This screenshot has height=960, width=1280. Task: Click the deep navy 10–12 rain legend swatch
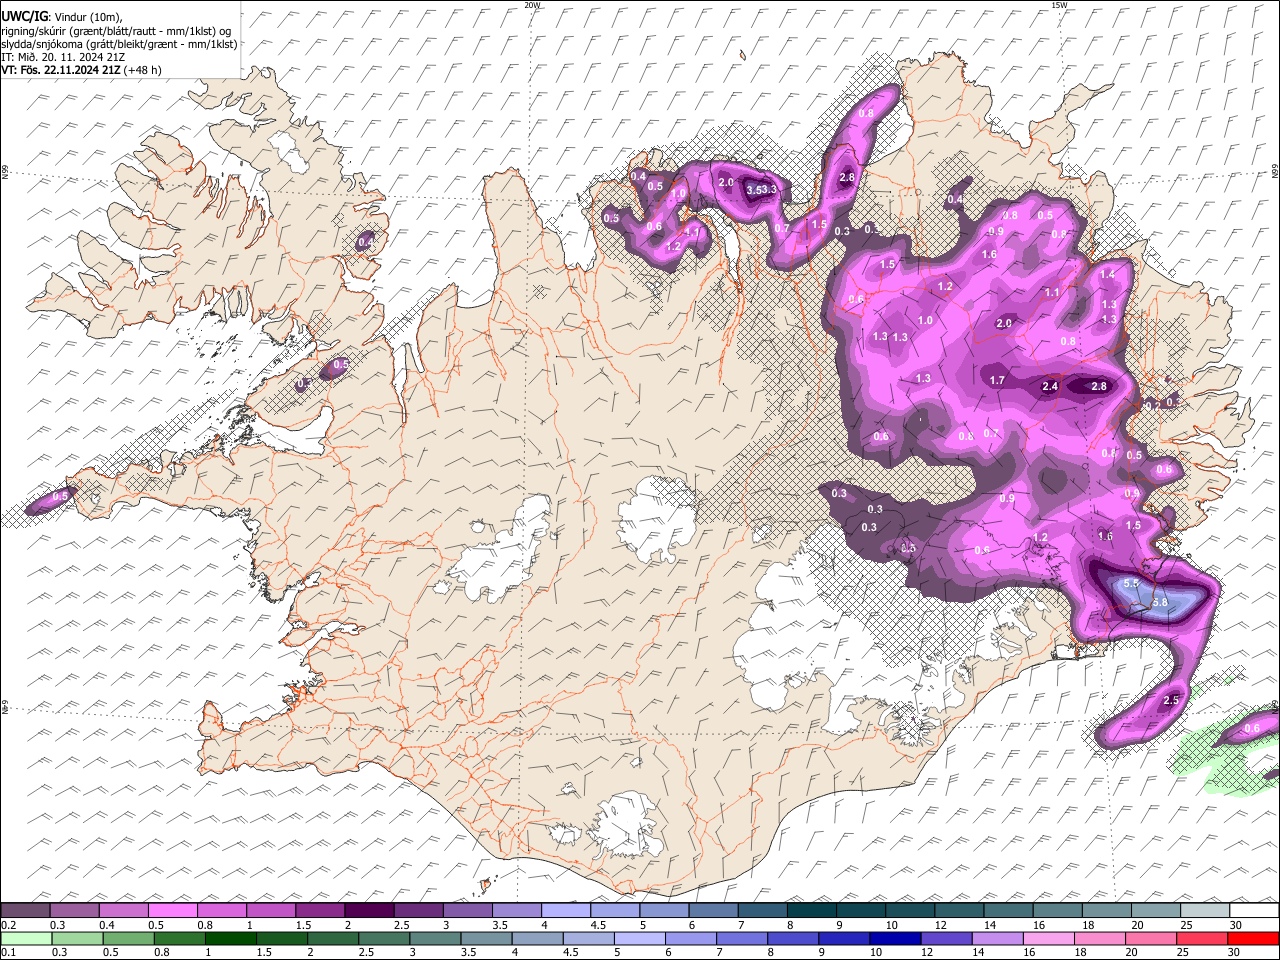tap(893, 938)
